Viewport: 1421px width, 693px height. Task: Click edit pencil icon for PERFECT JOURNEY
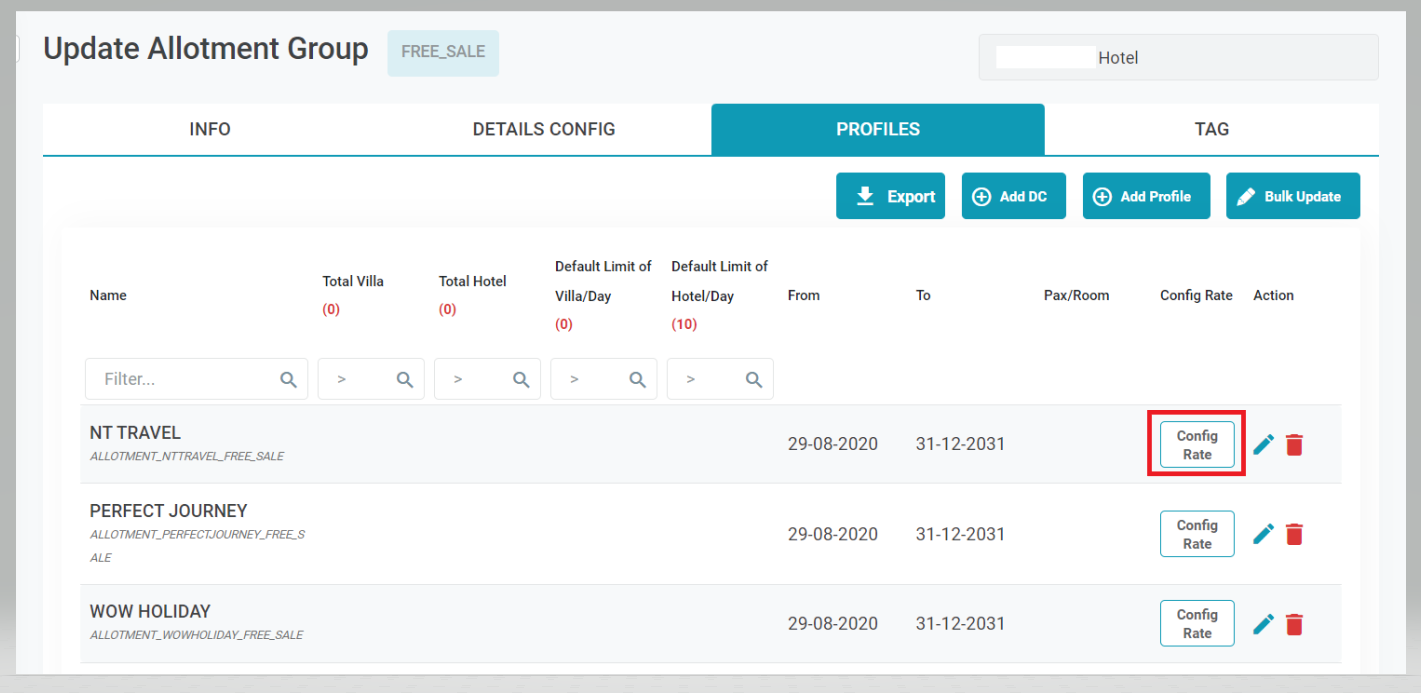(x=1263, y=535)
